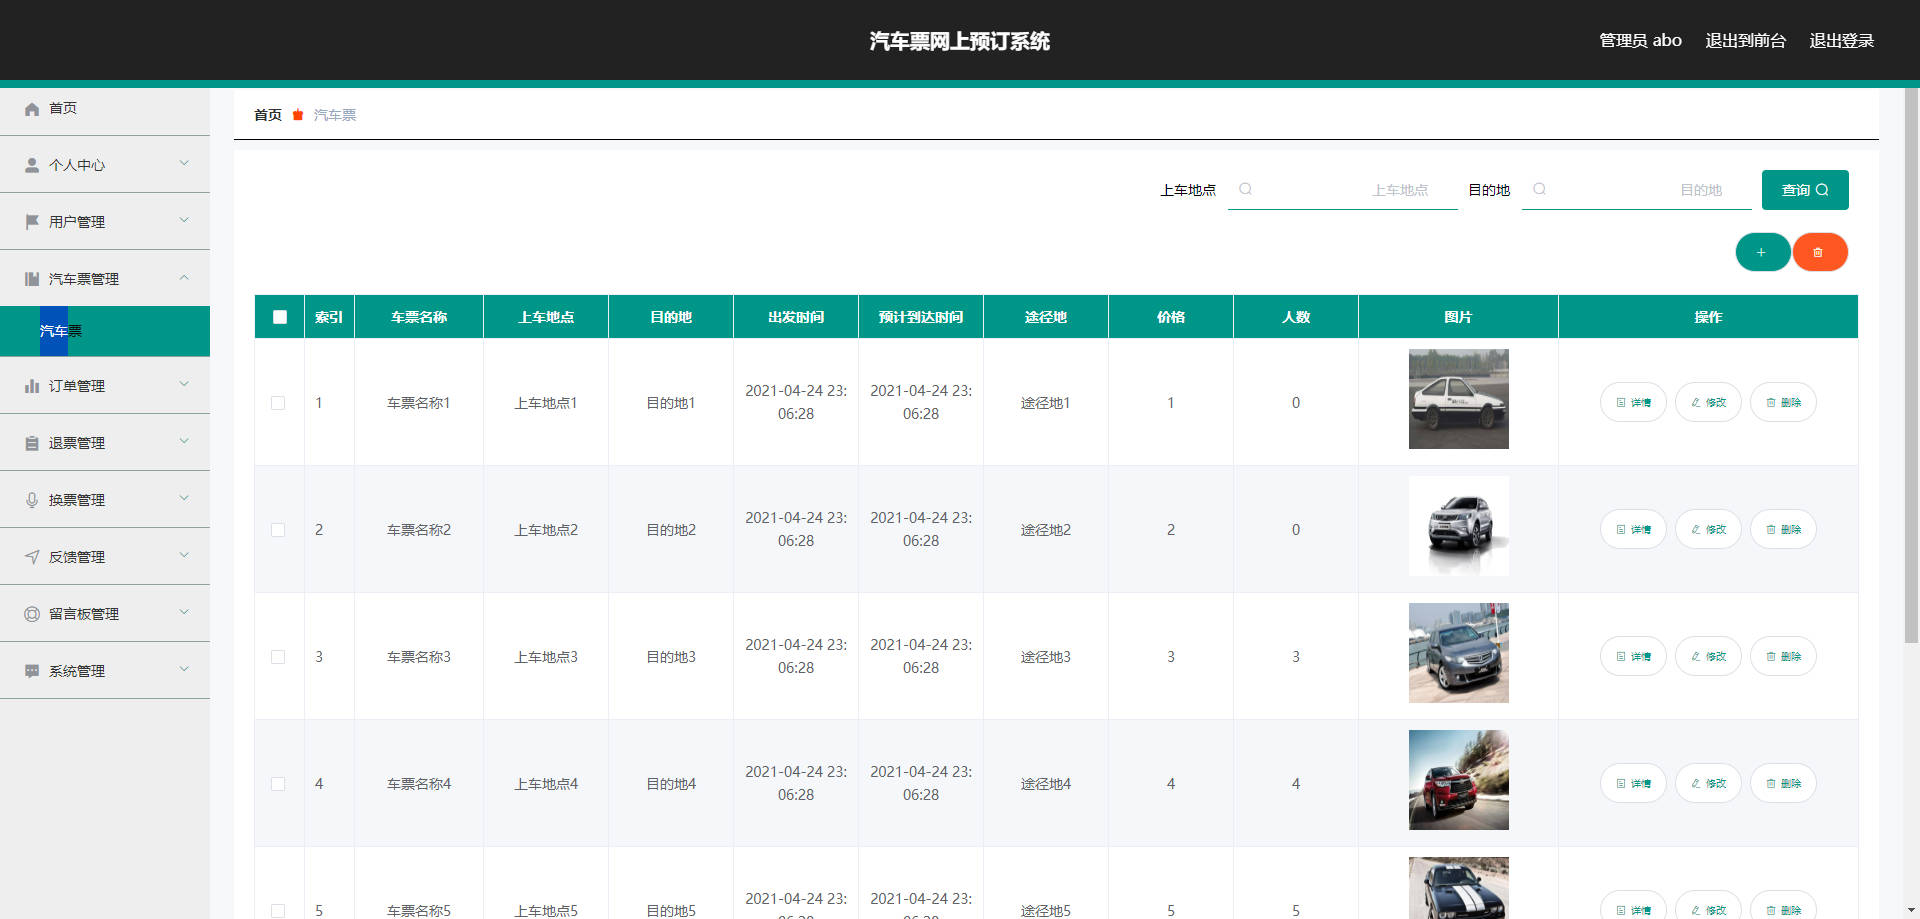The width and height of the screenshot is (1920, 919).
Task: Click the green plus add button
Action: [1762, 252]
